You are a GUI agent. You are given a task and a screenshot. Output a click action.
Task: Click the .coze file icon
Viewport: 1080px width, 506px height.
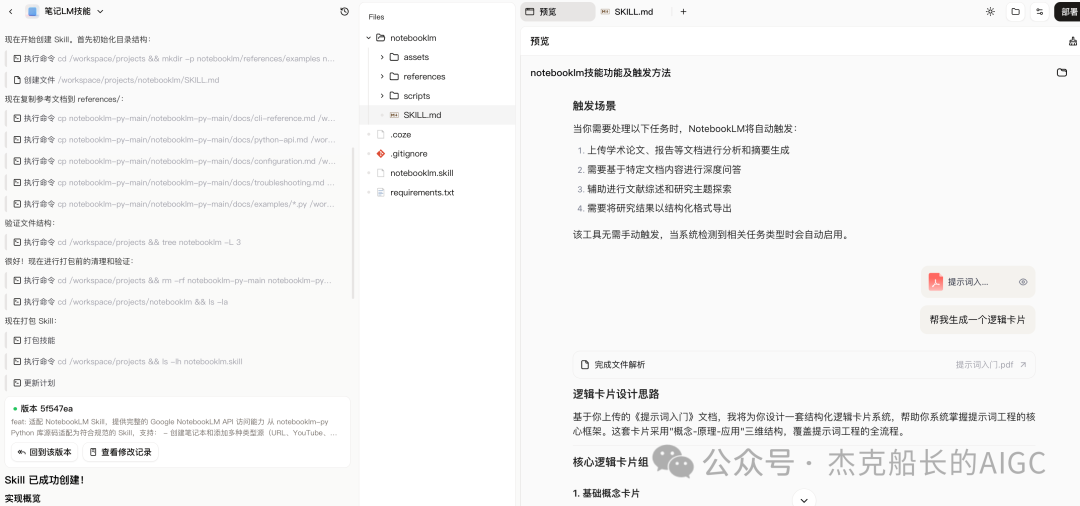(380, 134)
